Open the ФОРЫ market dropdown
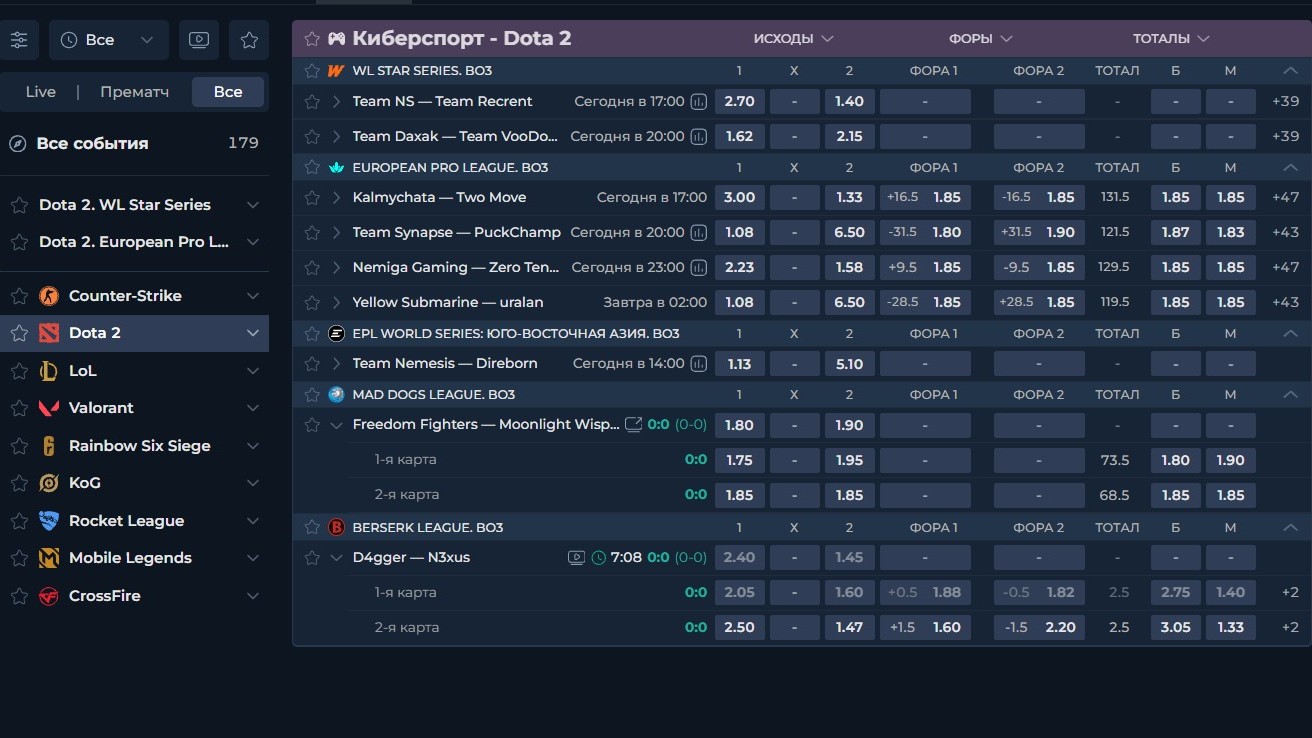1312x738 pixels. coord(981,39)
